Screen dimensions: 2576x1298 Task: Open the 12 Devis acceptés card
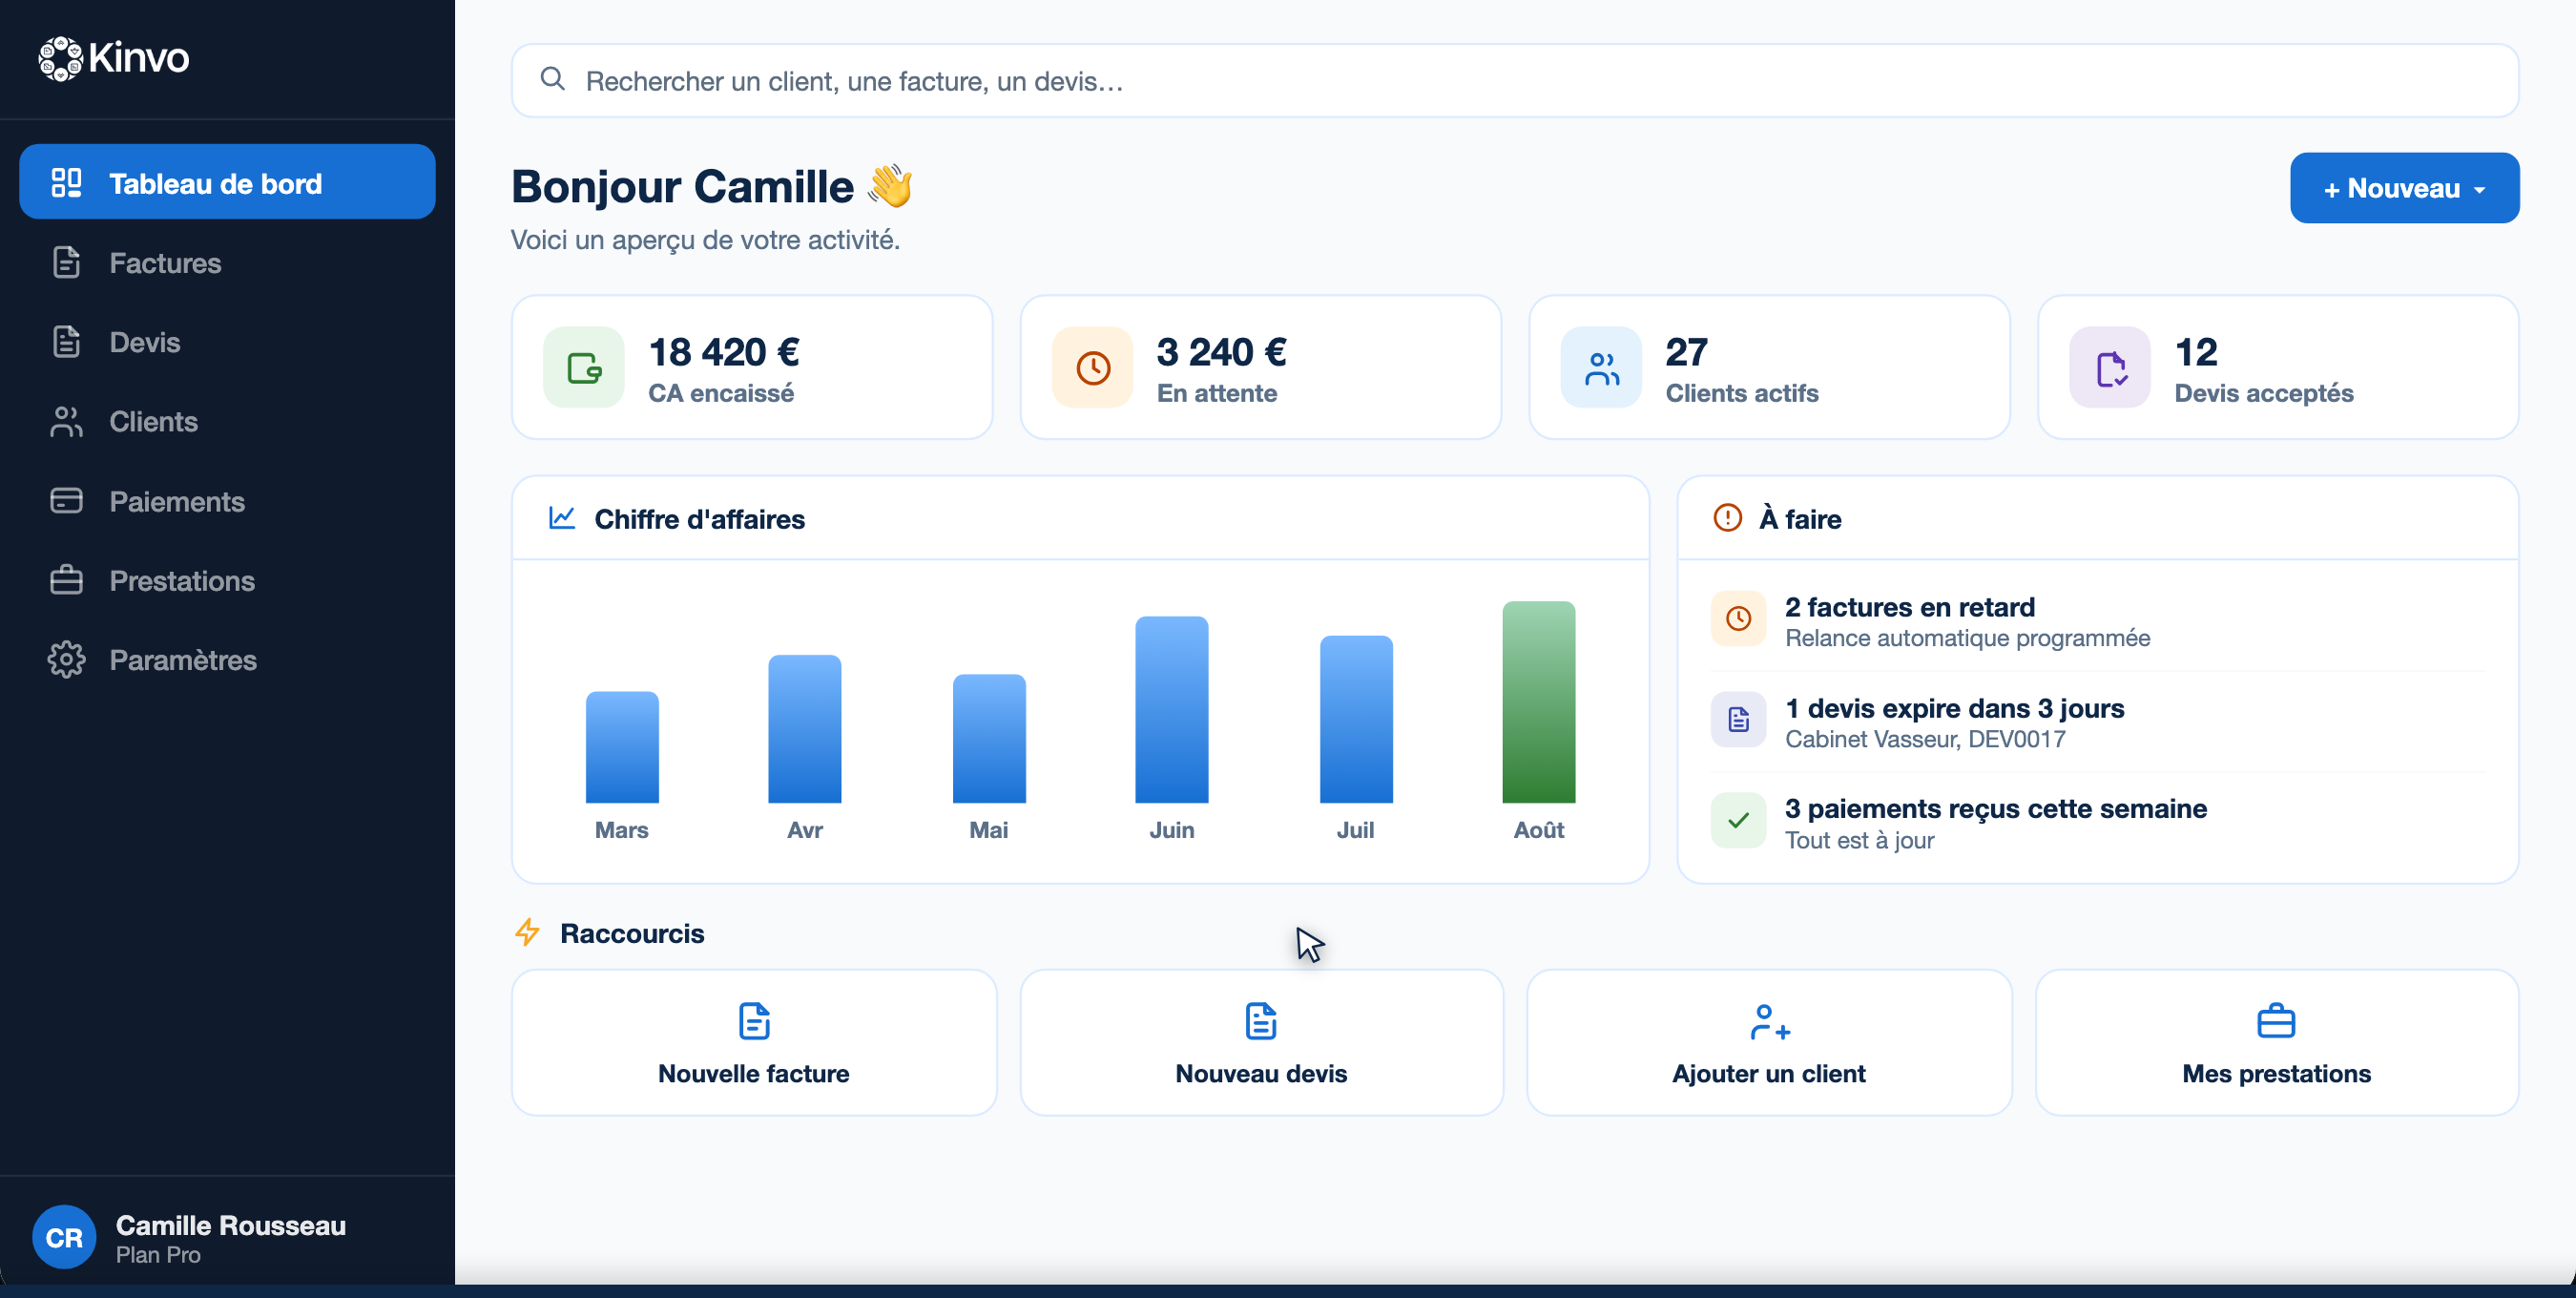2278,367
